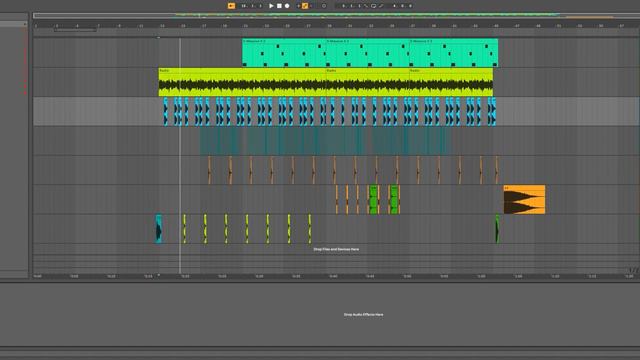Click the time ruler below the tracks

click(336, 276)
